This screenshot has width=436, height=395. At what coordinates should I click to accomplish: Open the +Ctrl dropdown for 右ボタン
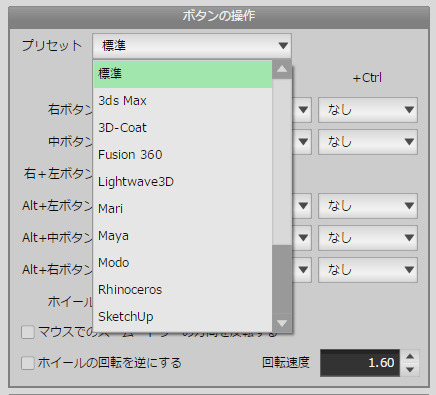(x=368, y=110)
